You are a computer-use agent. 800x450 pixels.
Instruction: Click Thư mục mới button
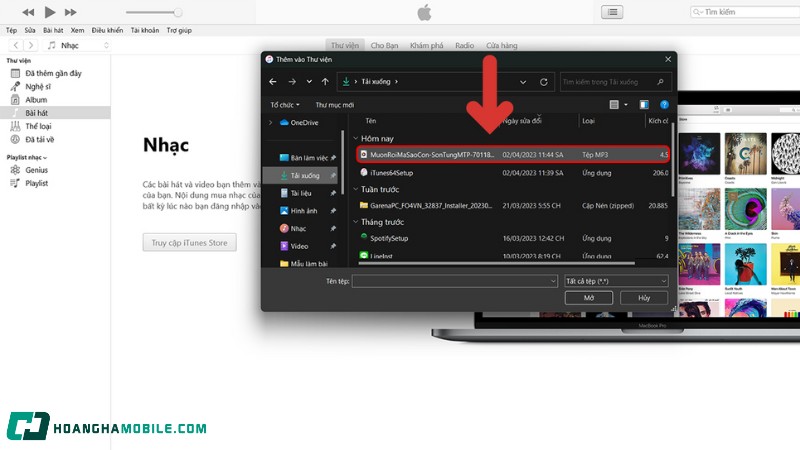[335, 105]
